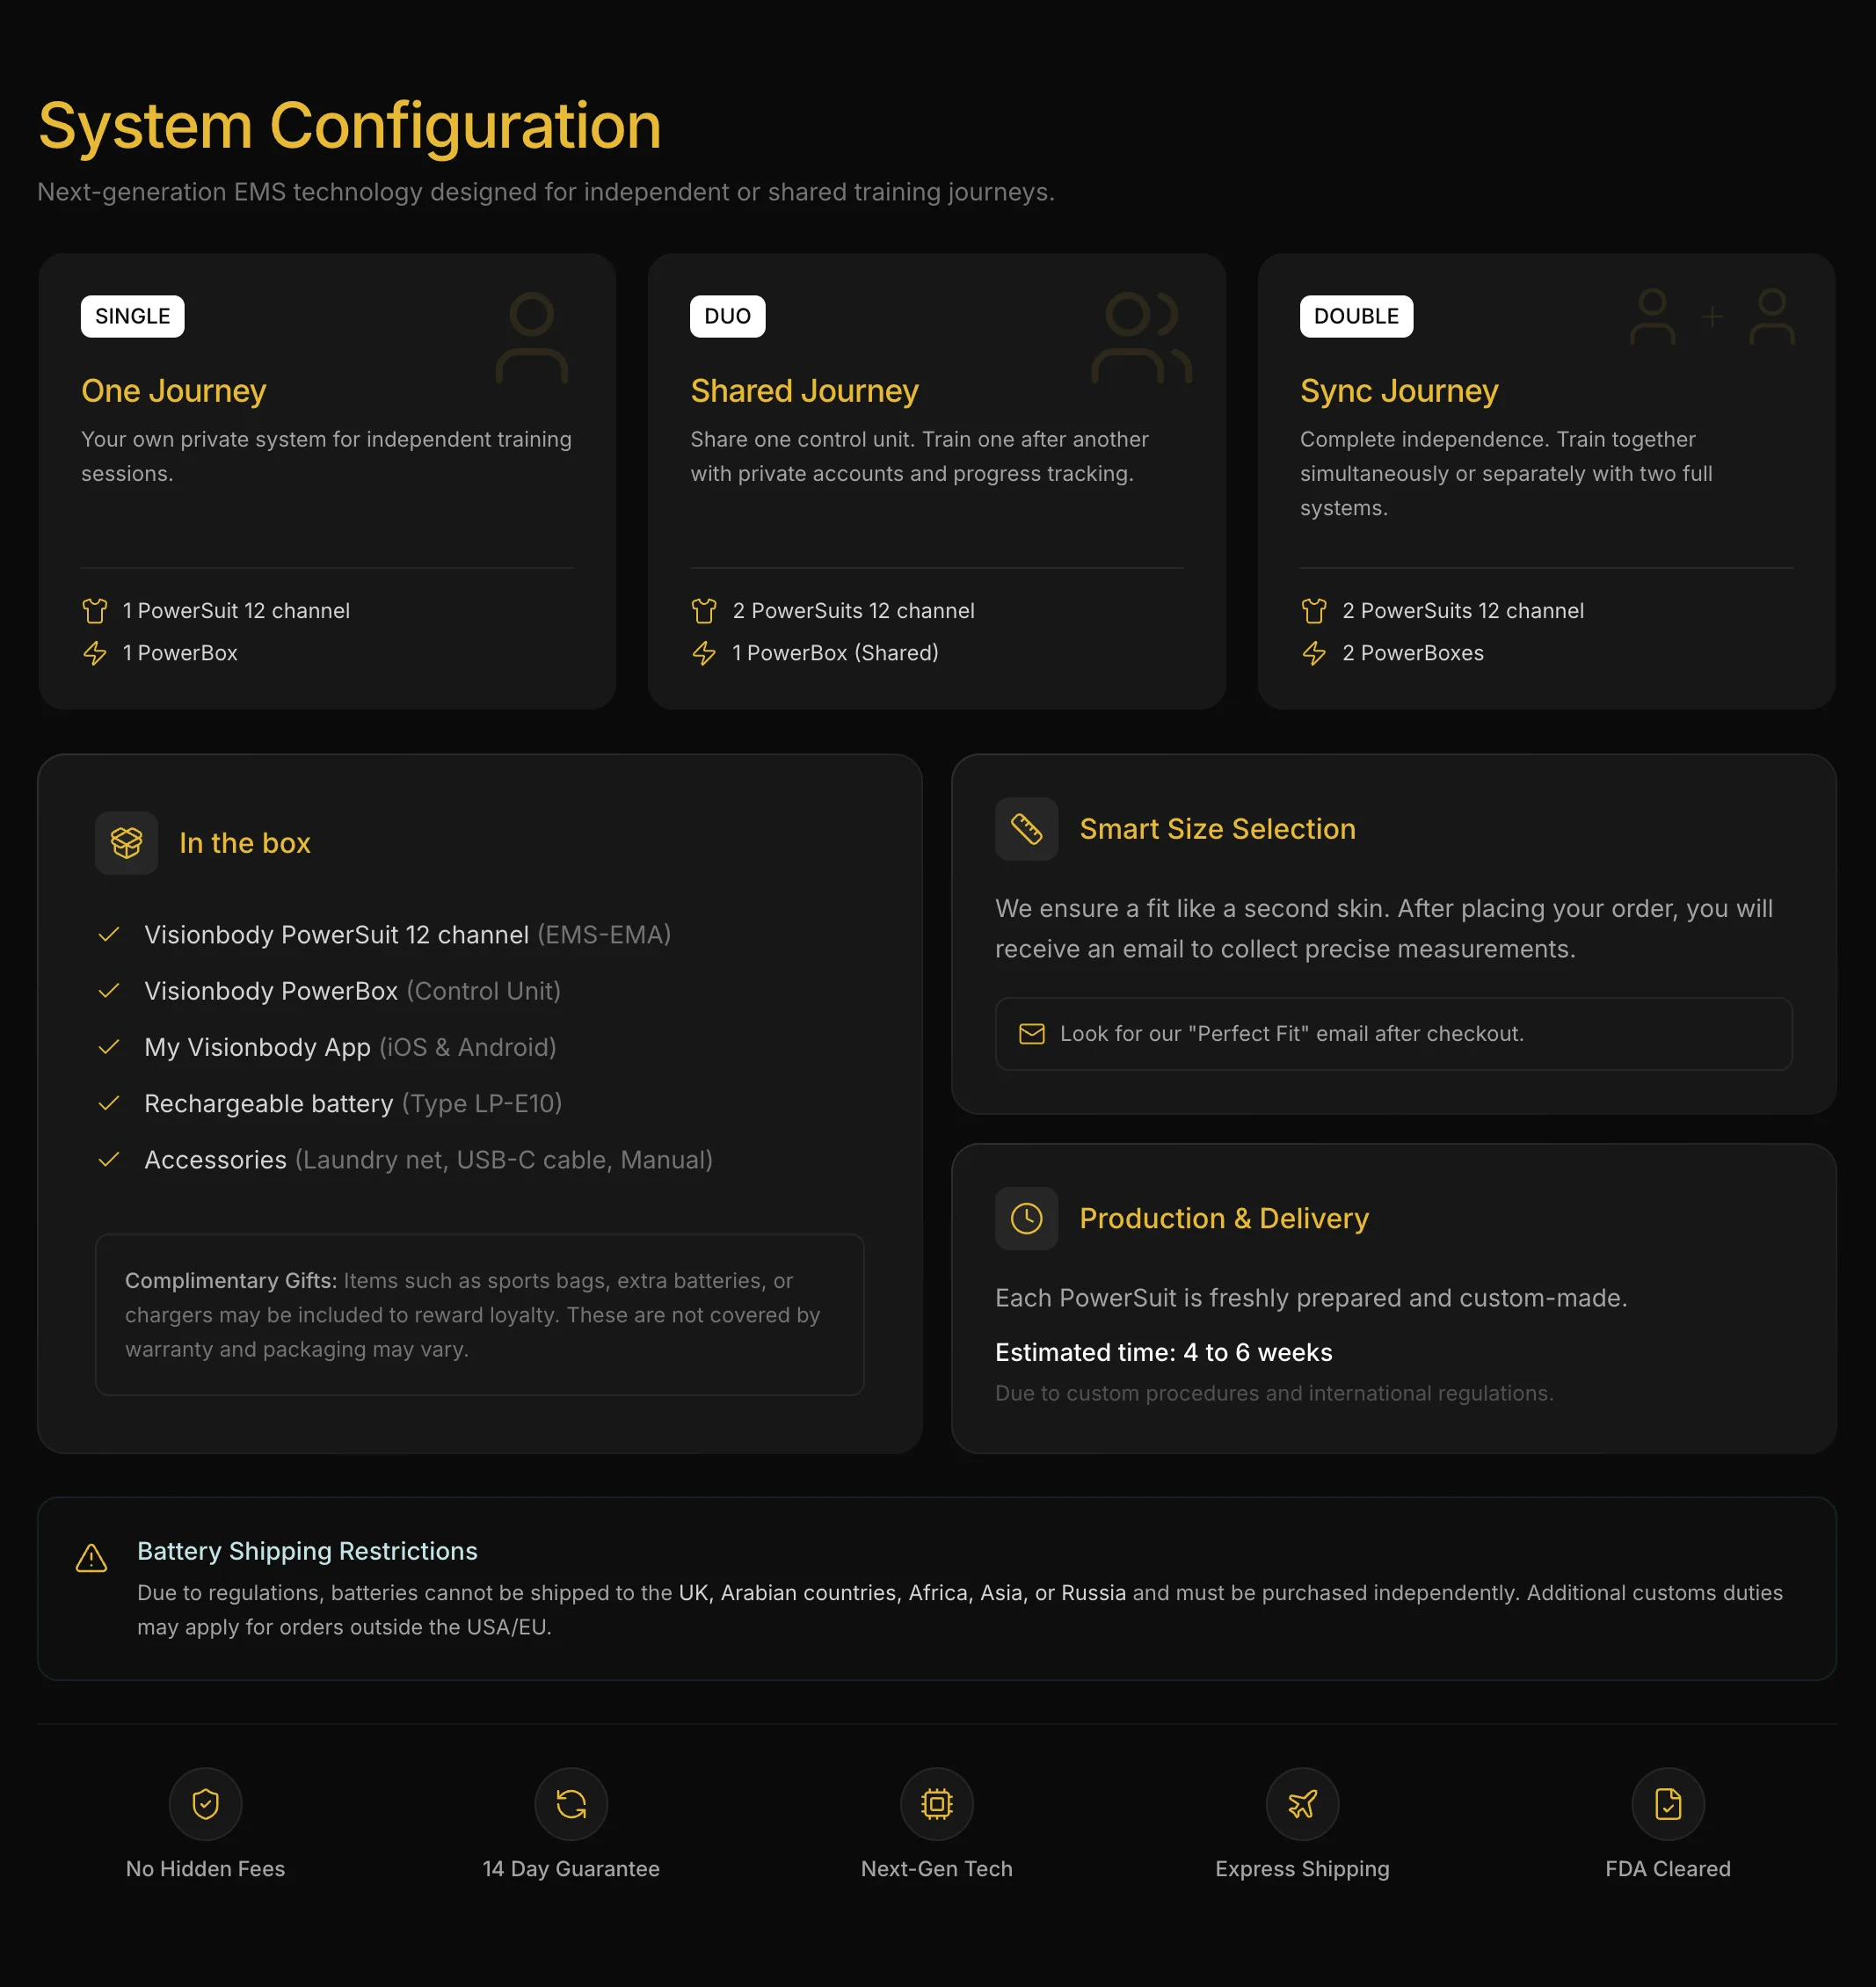Click the Complimentary Gifts notice box

(x=479, y=1314)
